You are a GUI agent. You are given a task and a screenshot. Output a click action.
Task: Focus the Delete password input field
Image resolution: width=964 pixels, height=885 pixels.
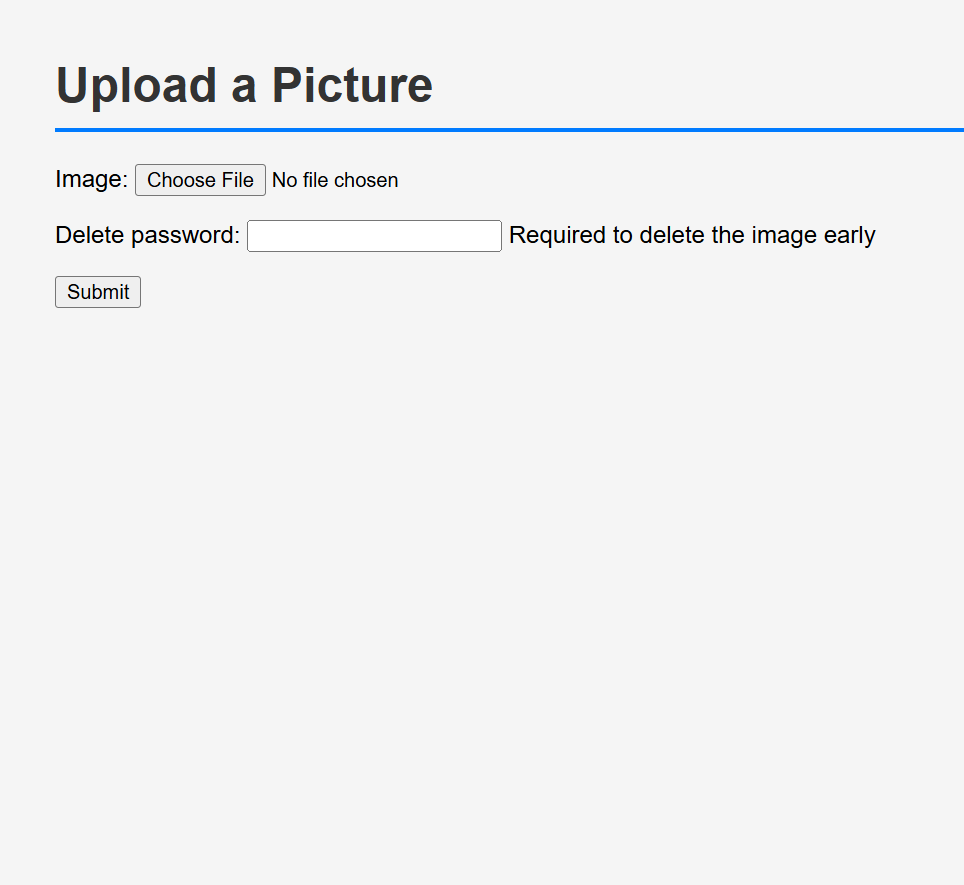[374, 236]
